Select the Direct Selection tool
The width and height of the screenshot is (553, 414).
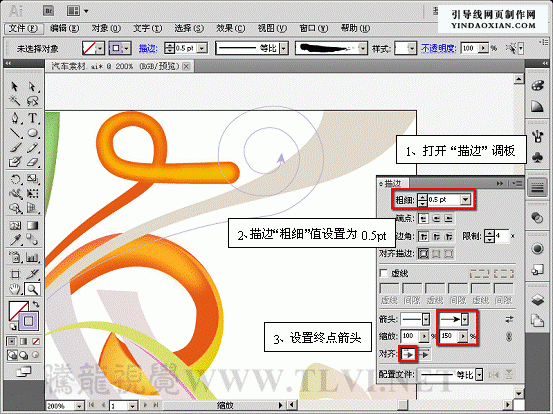tap(32, 86)
